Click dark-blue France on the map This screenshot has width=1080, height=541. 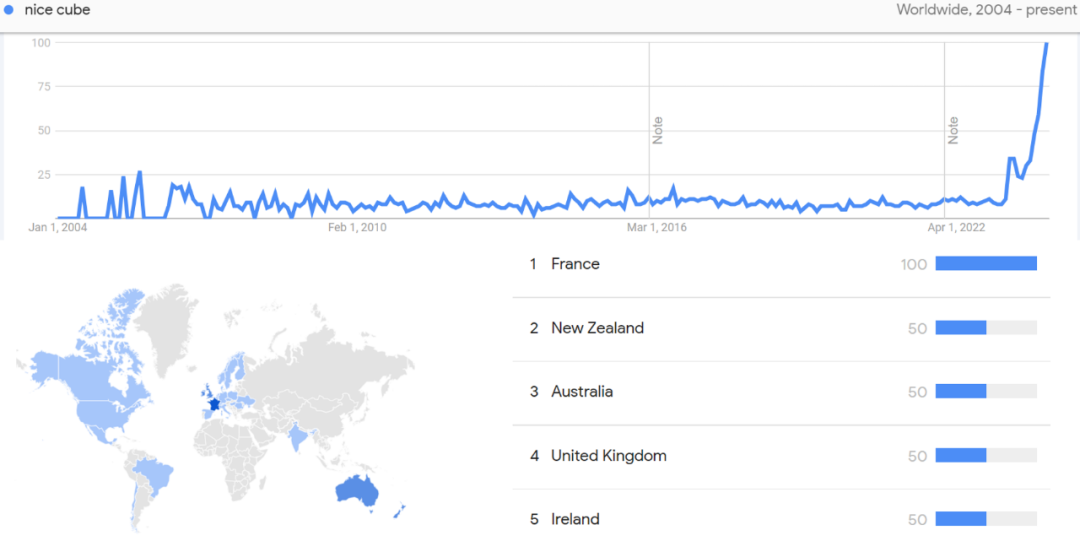214,405
